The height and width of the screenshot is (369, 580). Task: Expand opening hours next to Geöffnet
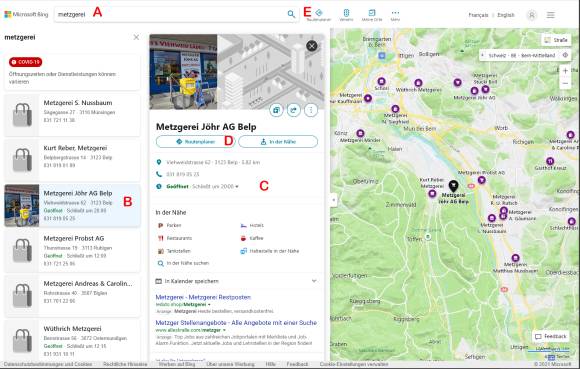(237, 187)
